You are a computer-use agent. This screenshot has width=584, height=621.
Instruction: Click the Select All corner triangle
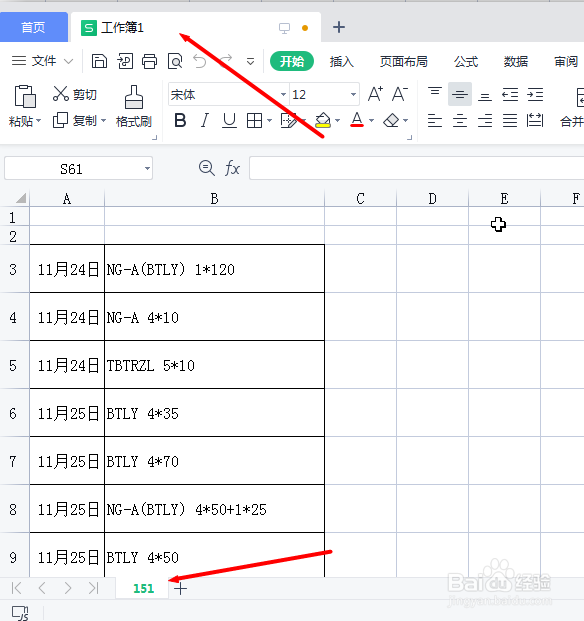pyautogui.click(x=21, y=198)
